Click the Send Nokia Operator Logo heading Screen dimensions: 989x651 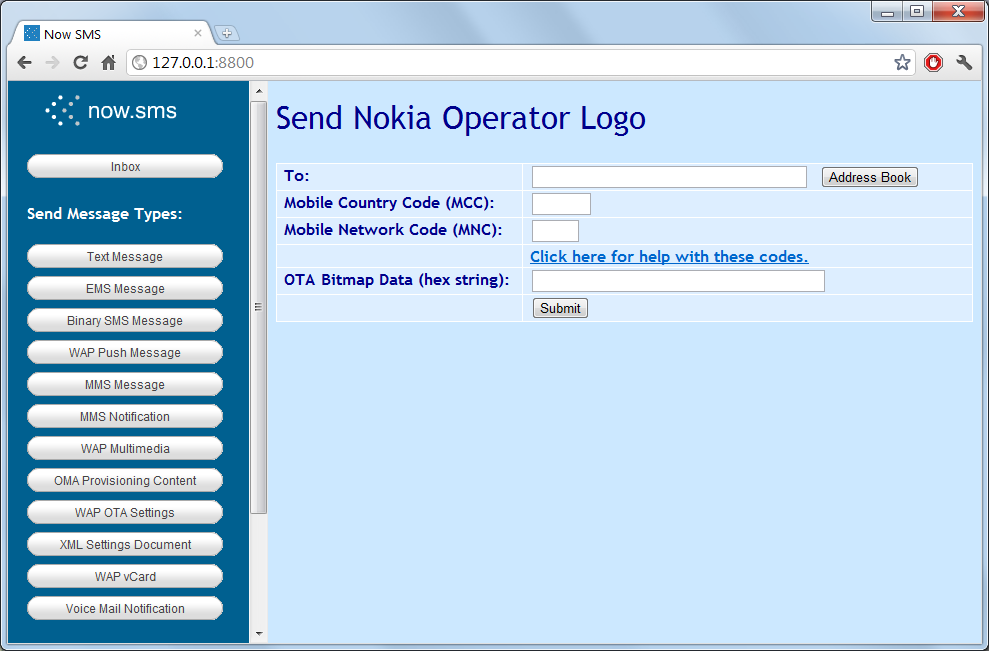coord(461,119)
